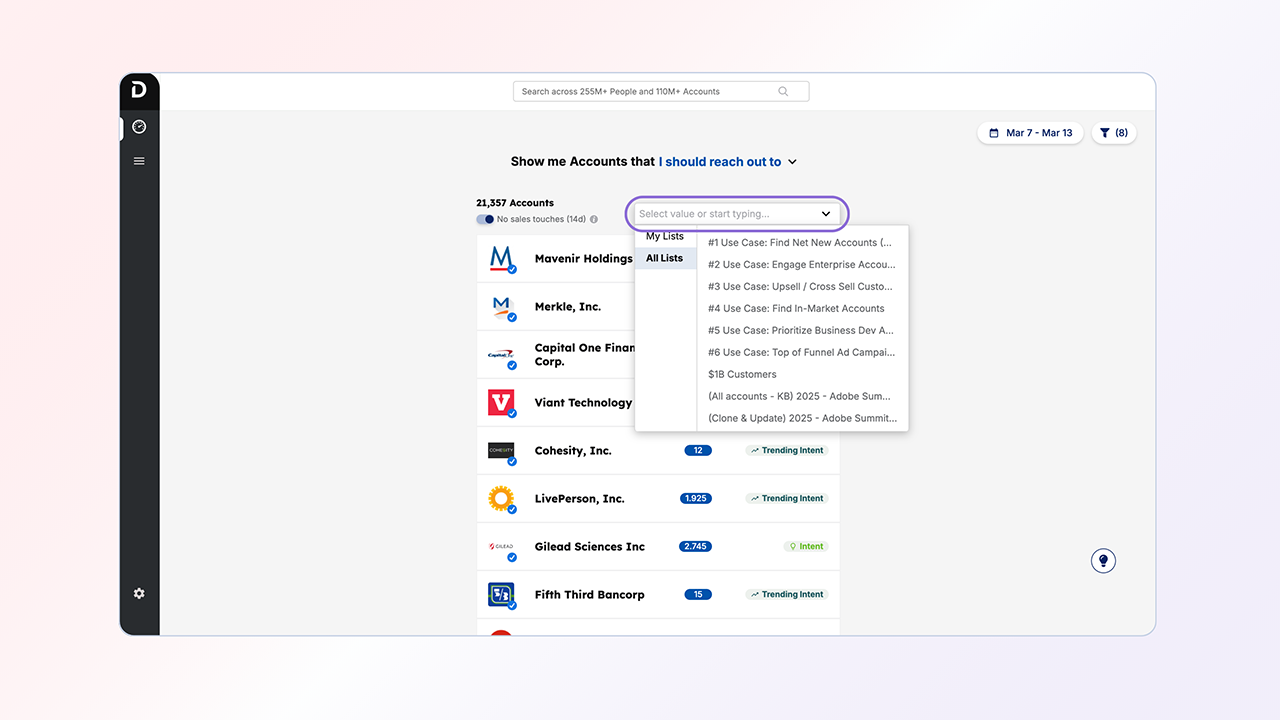Select '#3 Use Case: Upsell / Cross Sell'
This screenshot has height=720, width=1280.
pyautogui.click(x=802, y=286)
